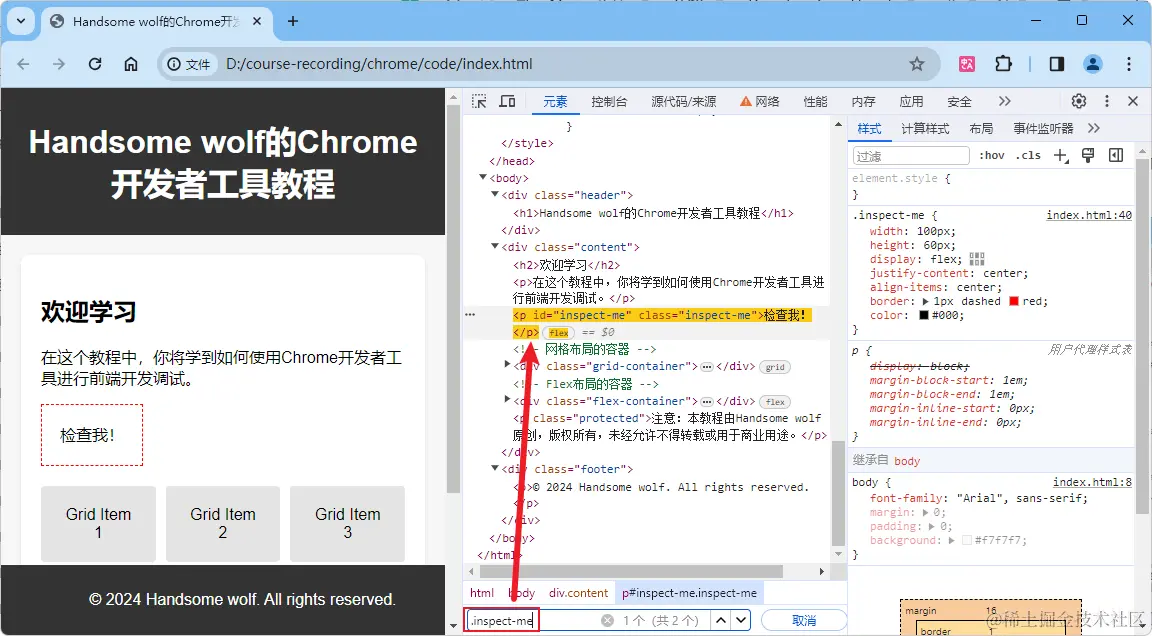This screenshot has width=1152, height=636.
Task: Open the tab search dropdown arrow
Action: (21, 21)
